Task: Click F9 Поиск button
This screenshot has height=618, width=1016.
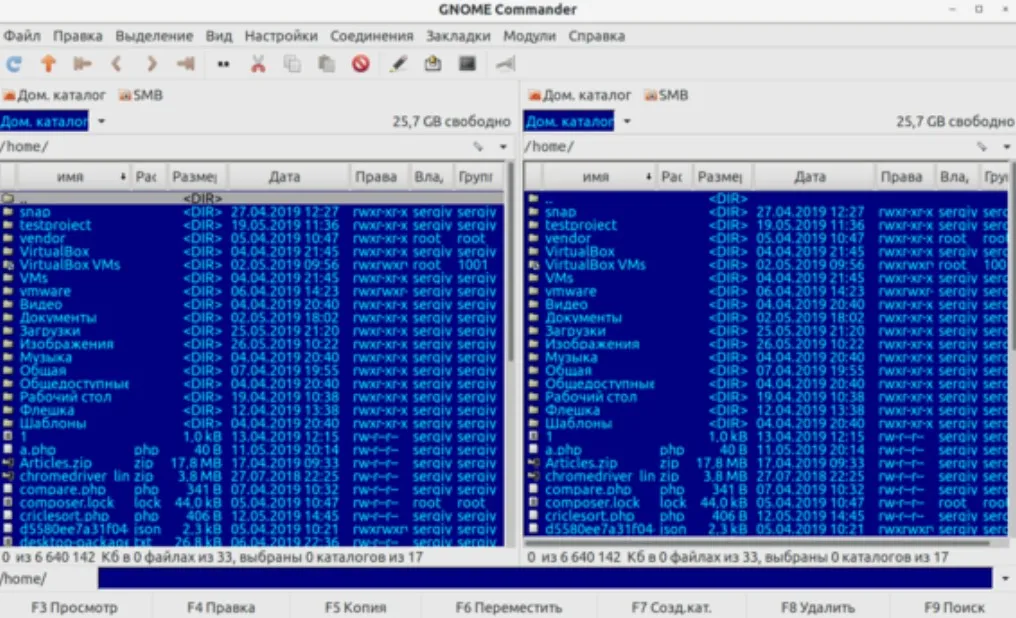Action: pyautogui.click(x=954, y=608)
